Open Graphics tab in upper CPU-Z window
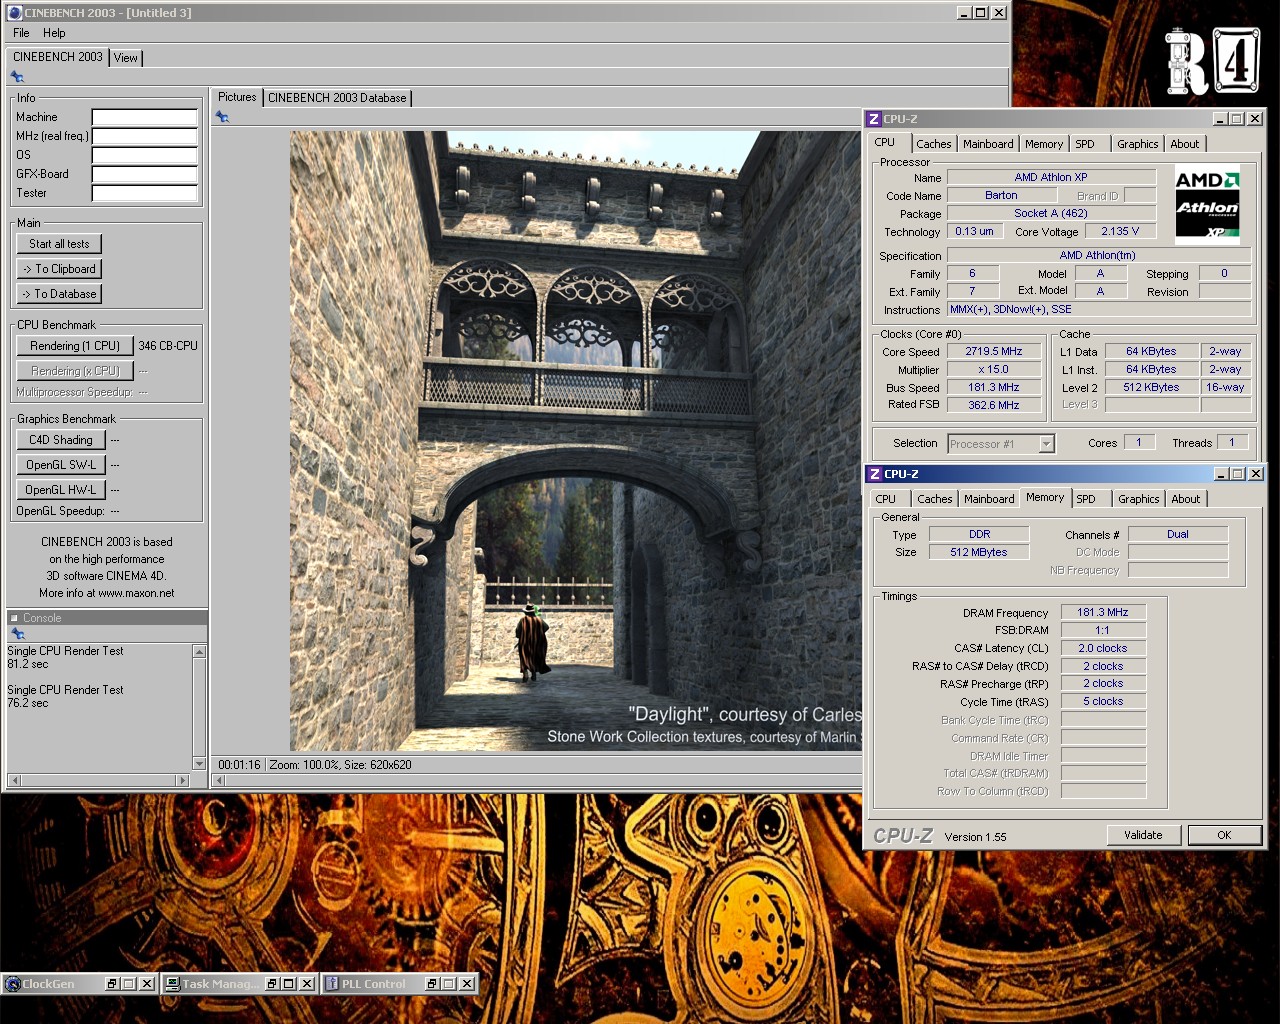This screenshot has height=1024, width=1280. pos(1138,144)
